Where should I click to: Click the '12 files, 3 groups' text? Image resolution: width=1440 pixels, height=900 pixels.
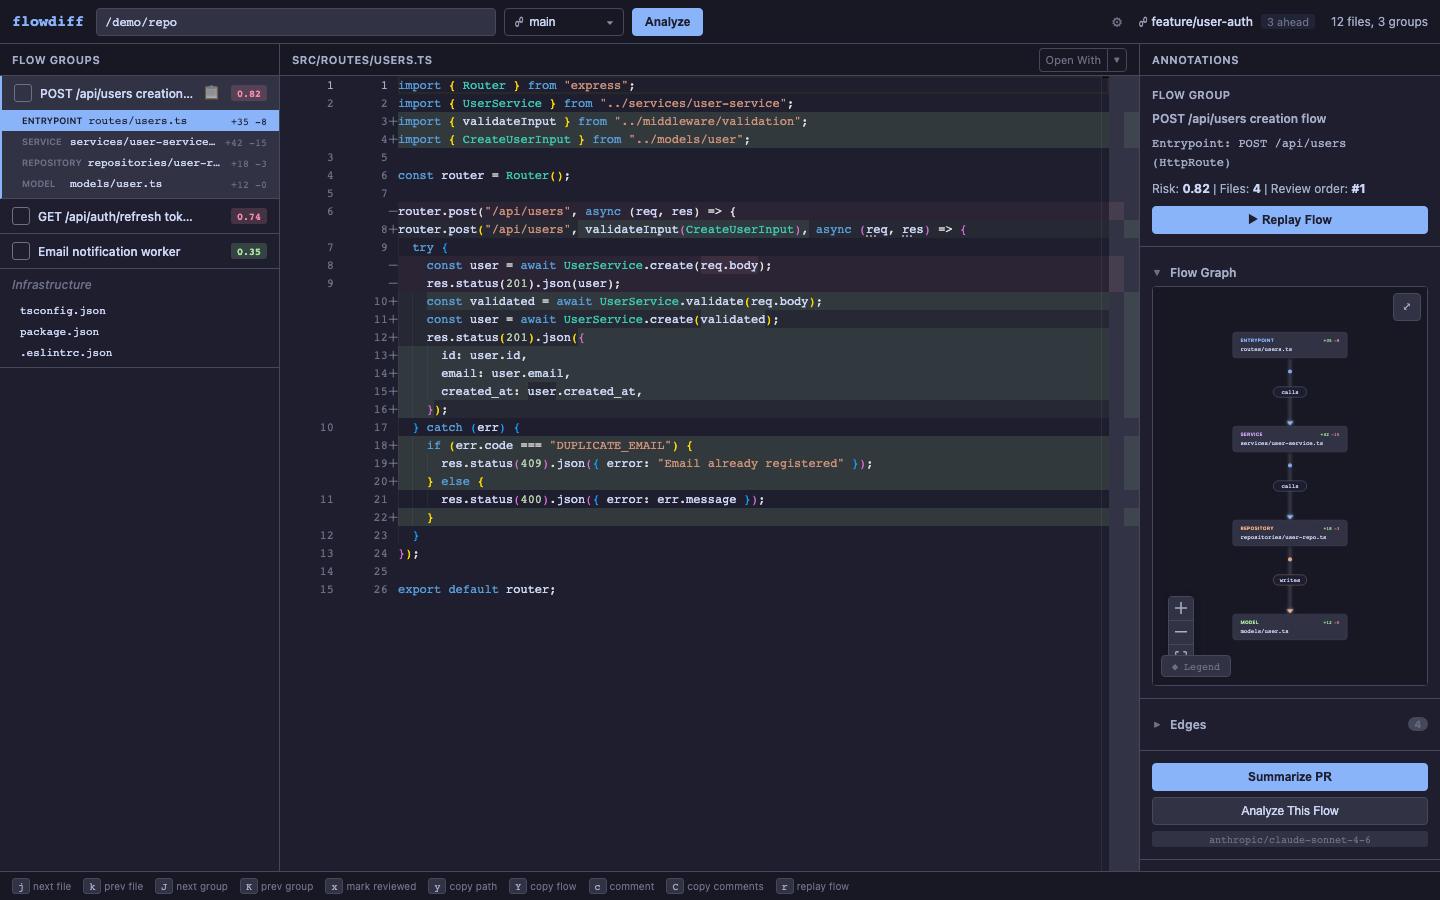click(1379, 22)
